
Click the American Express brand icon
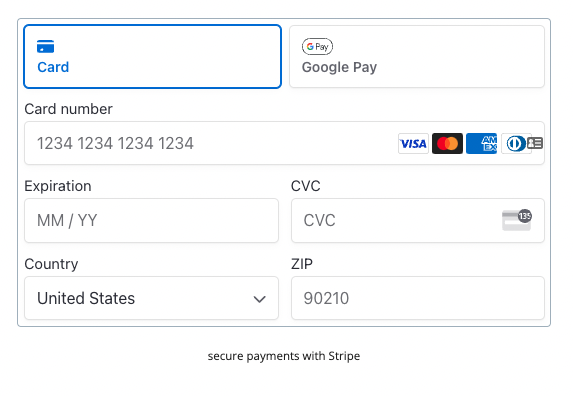pos(481,144)
